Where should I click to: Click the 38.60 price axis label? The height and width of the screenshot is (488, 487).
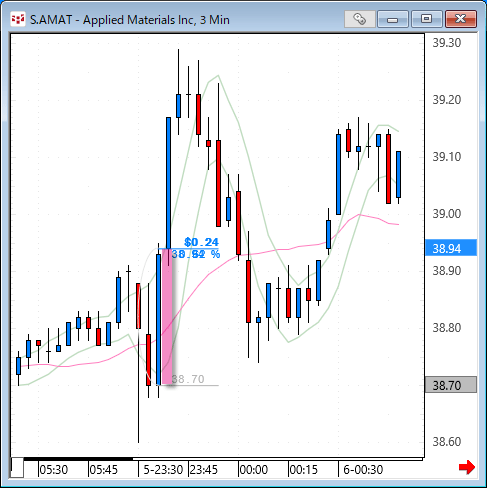coord(447,442)
